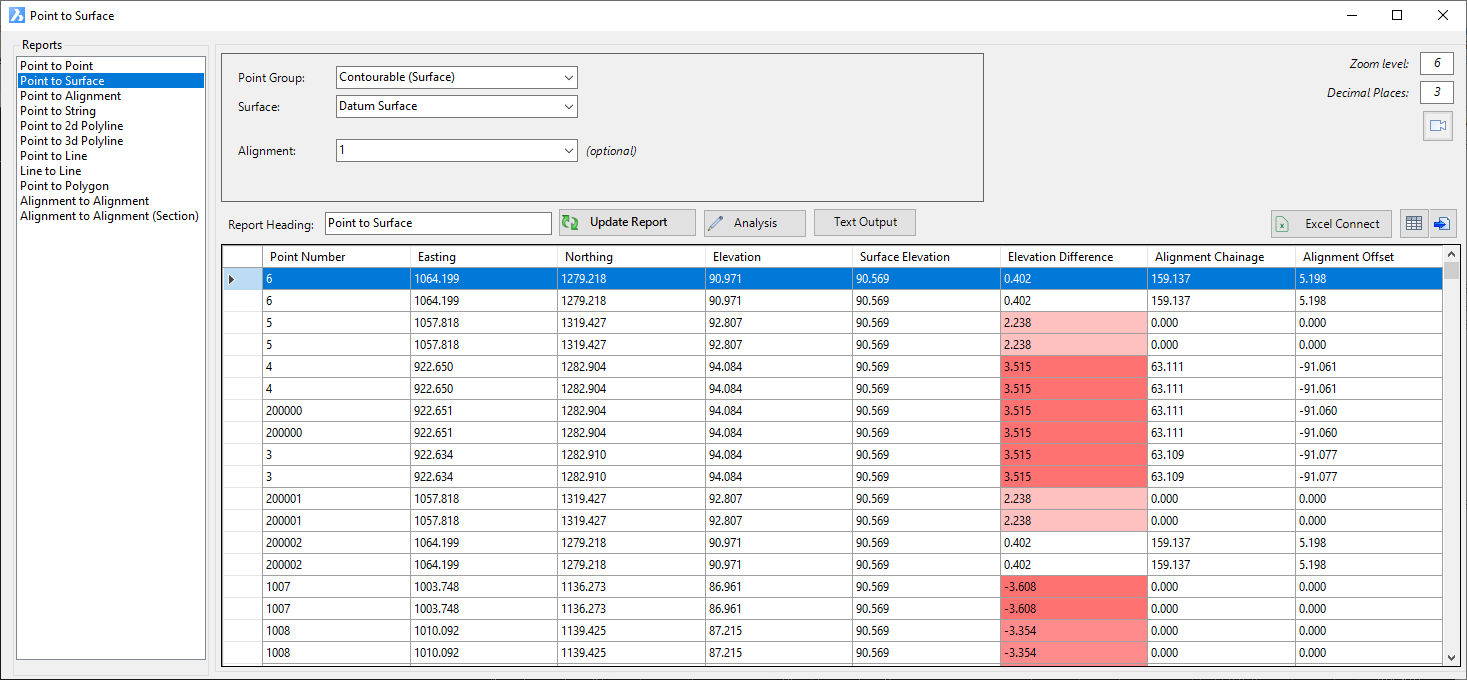Click the Excel Connect button
This screenshot has width=1467, height=680.
[x=1331, y=224]
